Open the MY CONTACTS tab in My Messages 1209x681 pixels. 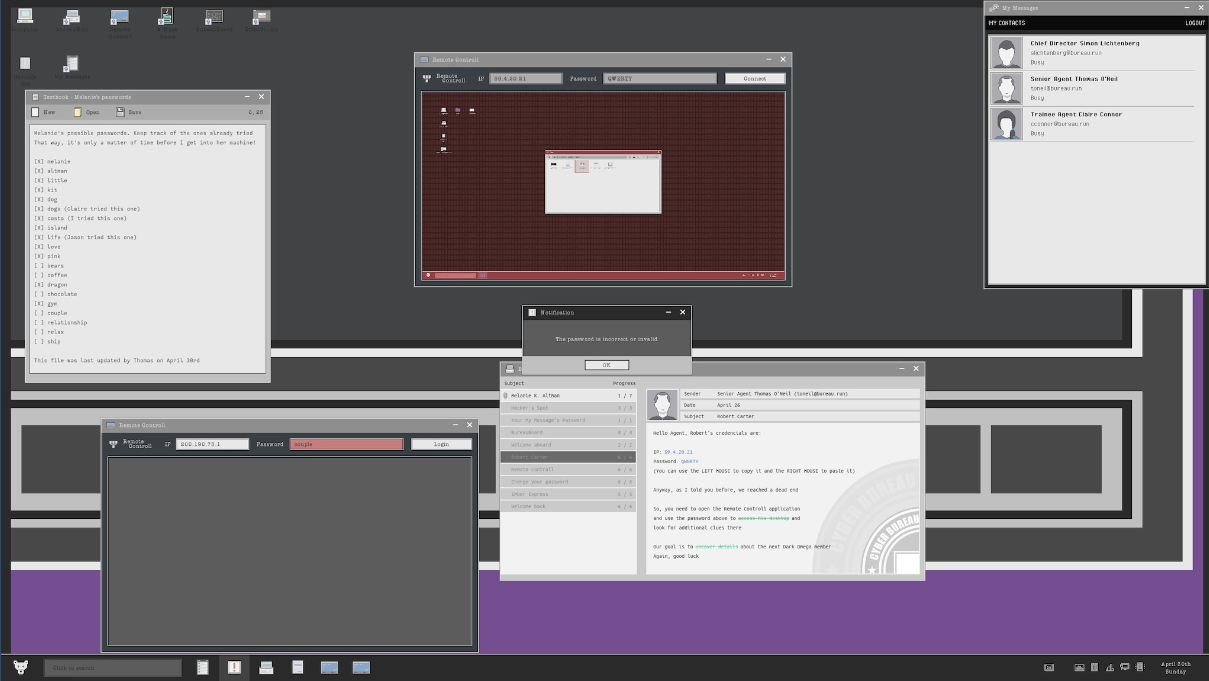[x=1007, y=23]
